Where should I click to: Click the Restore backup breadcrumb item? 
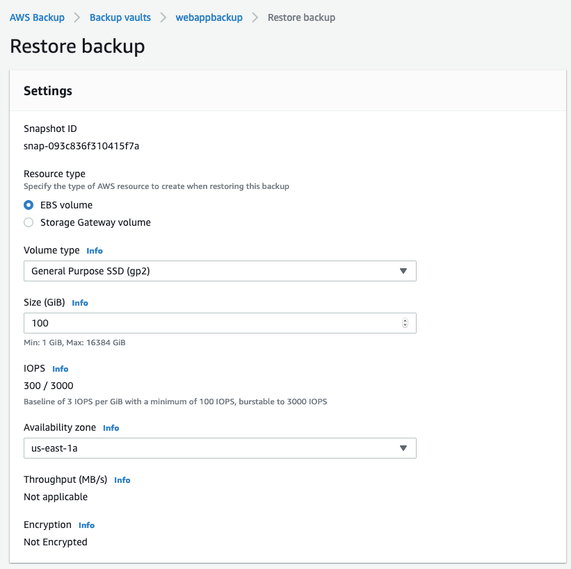coord(302,17)
